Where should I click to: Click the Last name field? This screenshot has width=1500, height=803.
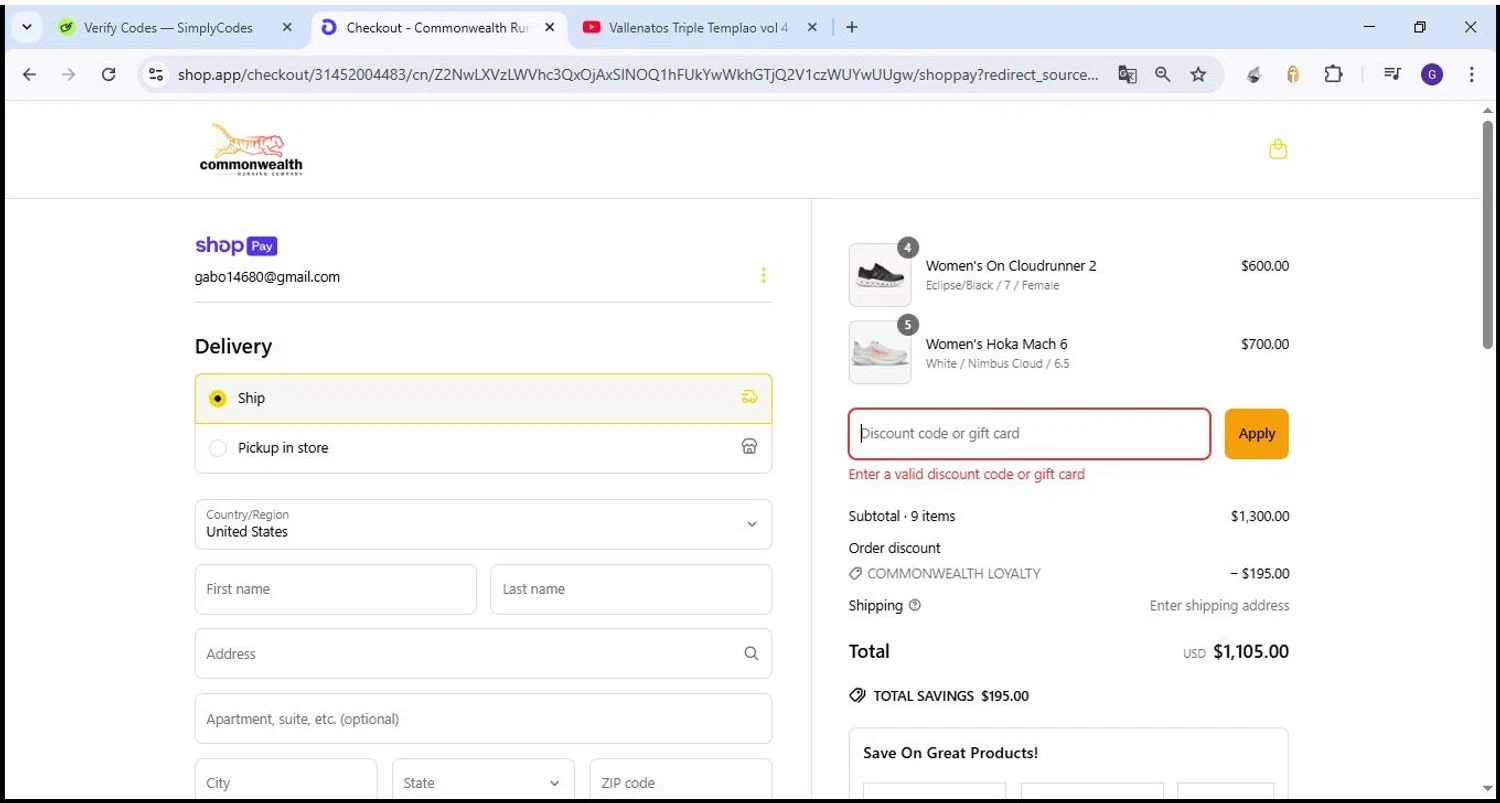(x=631, y=589)
